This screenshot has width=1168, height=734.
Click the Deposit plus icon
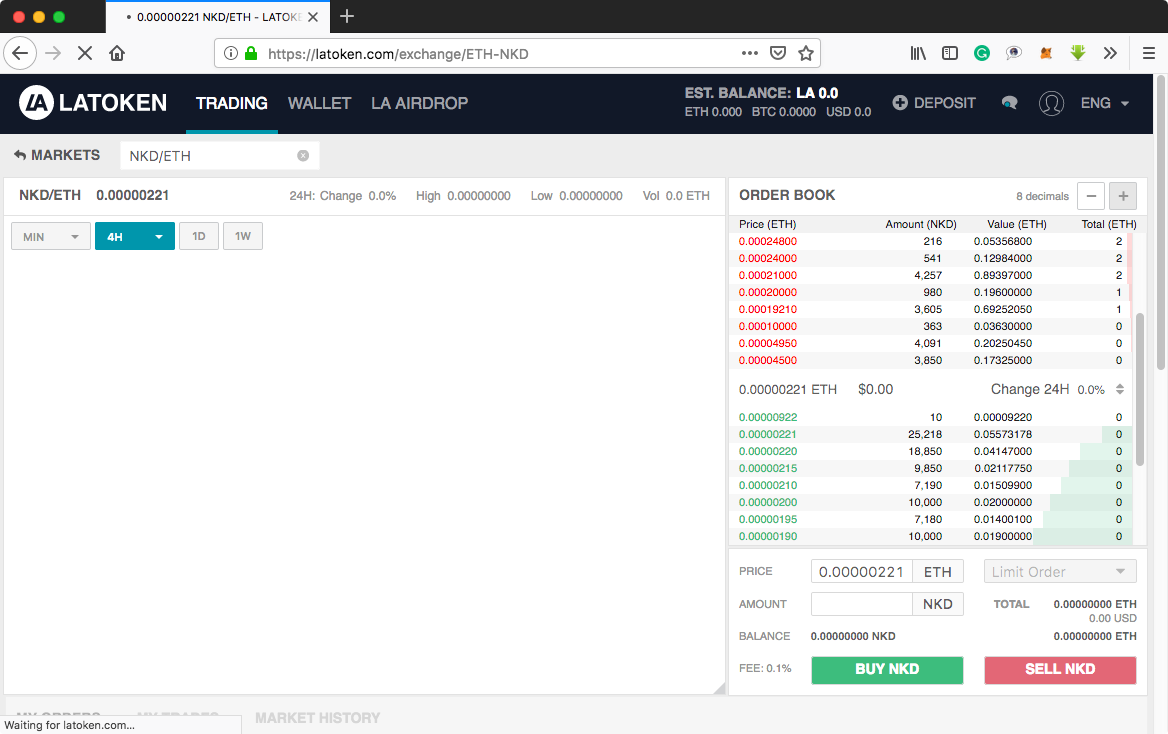(x=900, y=103)
